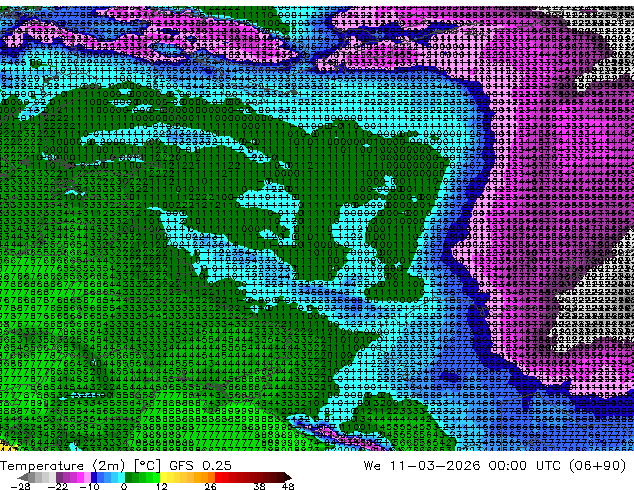Viewport: 634px width, 490px height.
Task: Click the '-22' legend value
Action: (57, 486)
